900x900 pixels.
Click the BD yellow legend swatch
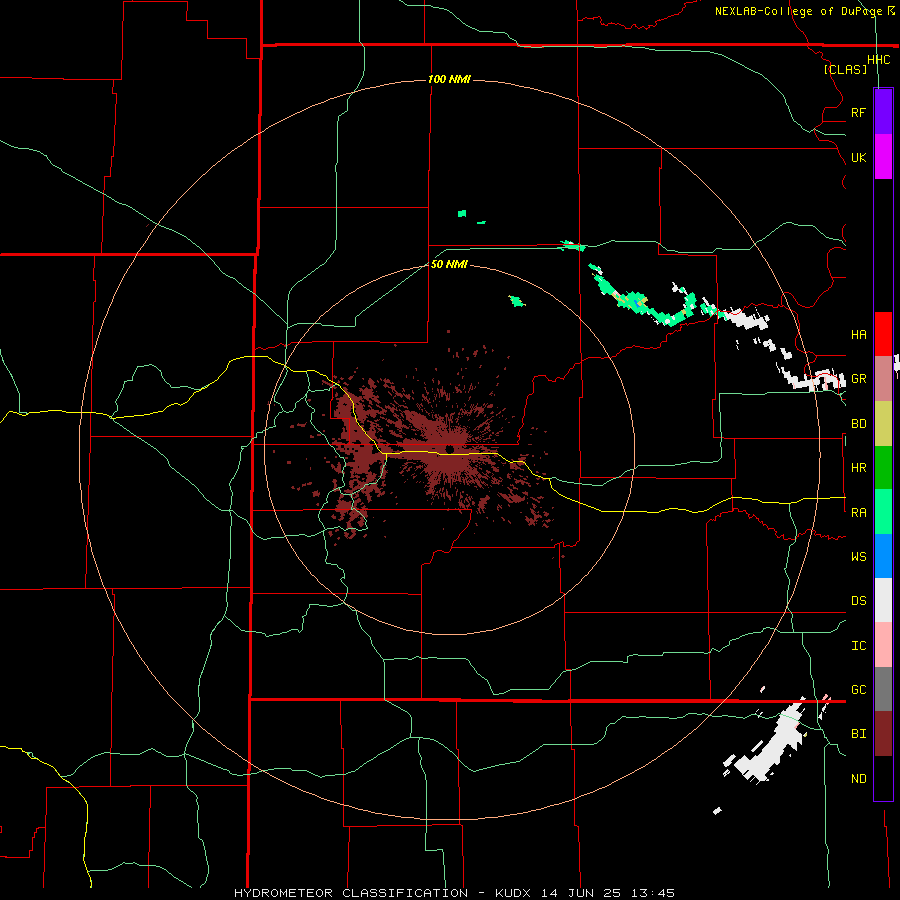(883, 424)
